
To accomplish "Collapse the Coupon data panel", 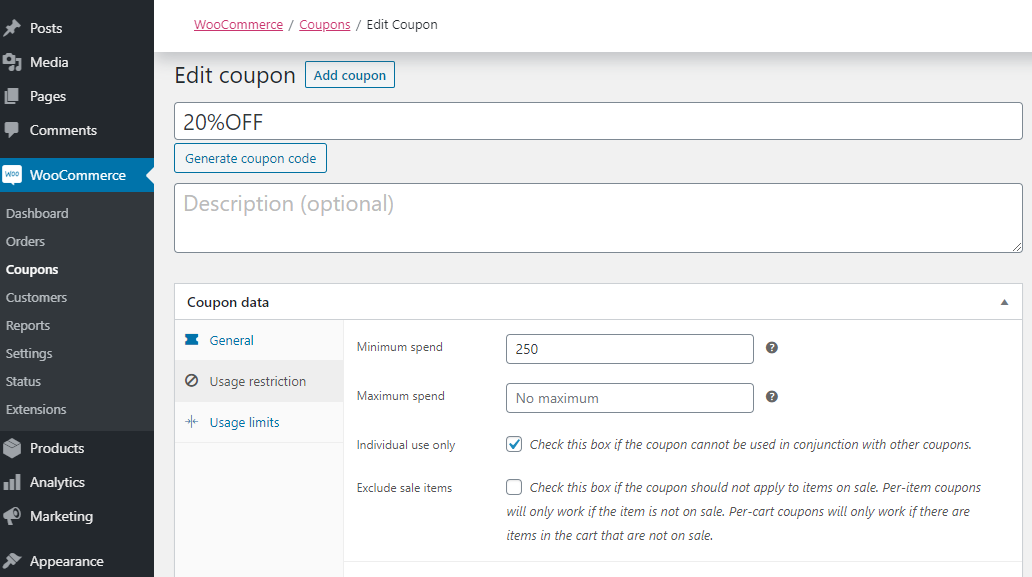I will point(1004,302).
